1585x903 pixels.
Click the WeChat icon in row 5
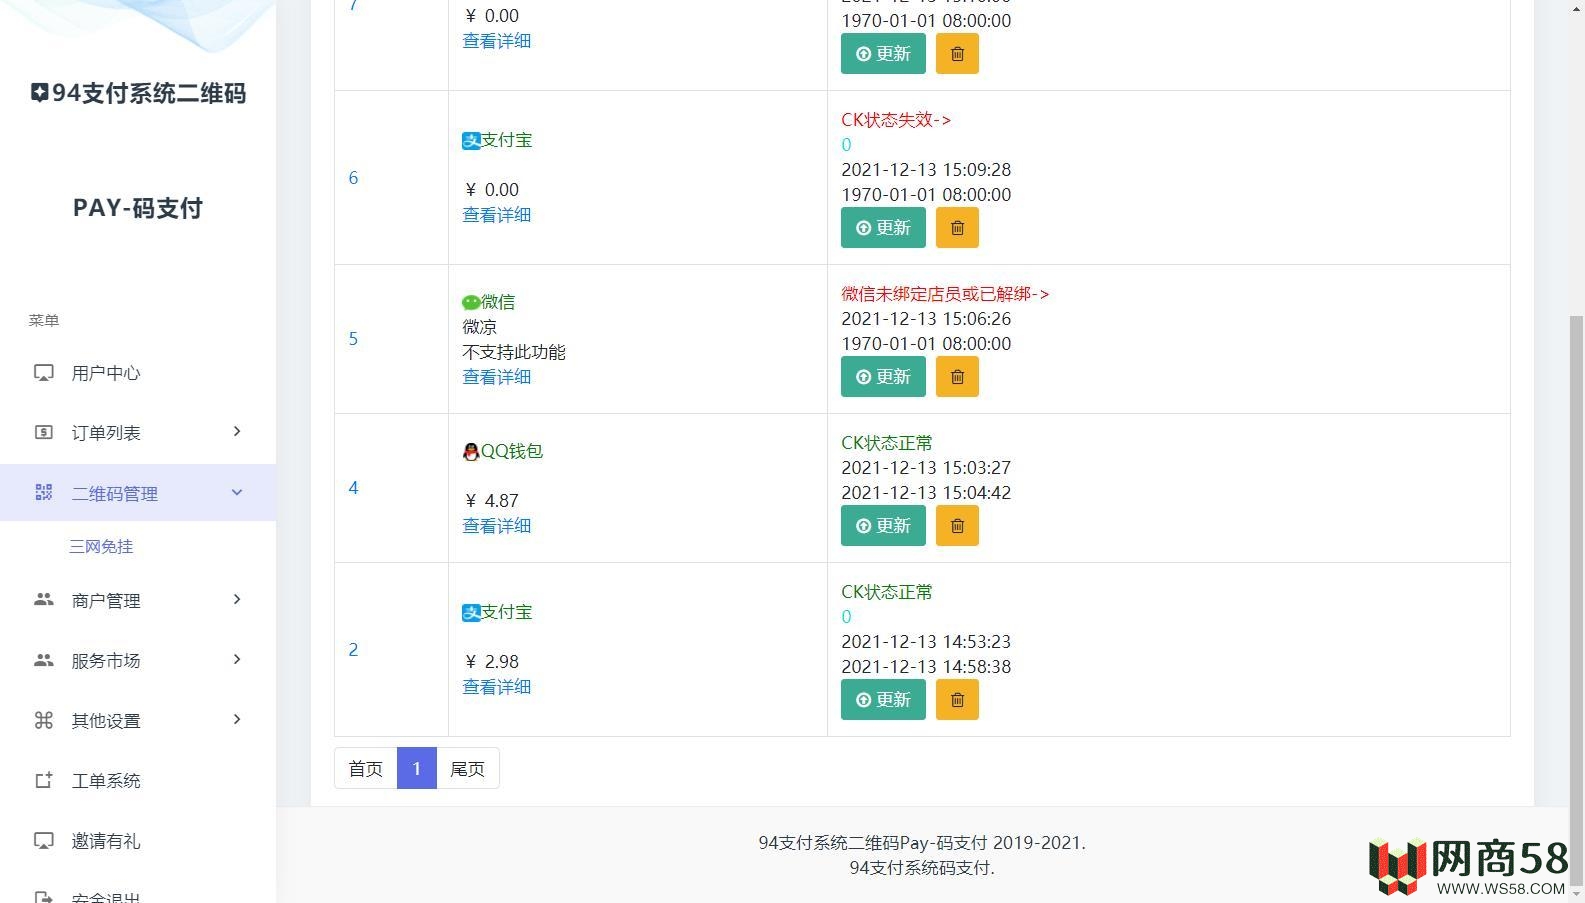471,302
